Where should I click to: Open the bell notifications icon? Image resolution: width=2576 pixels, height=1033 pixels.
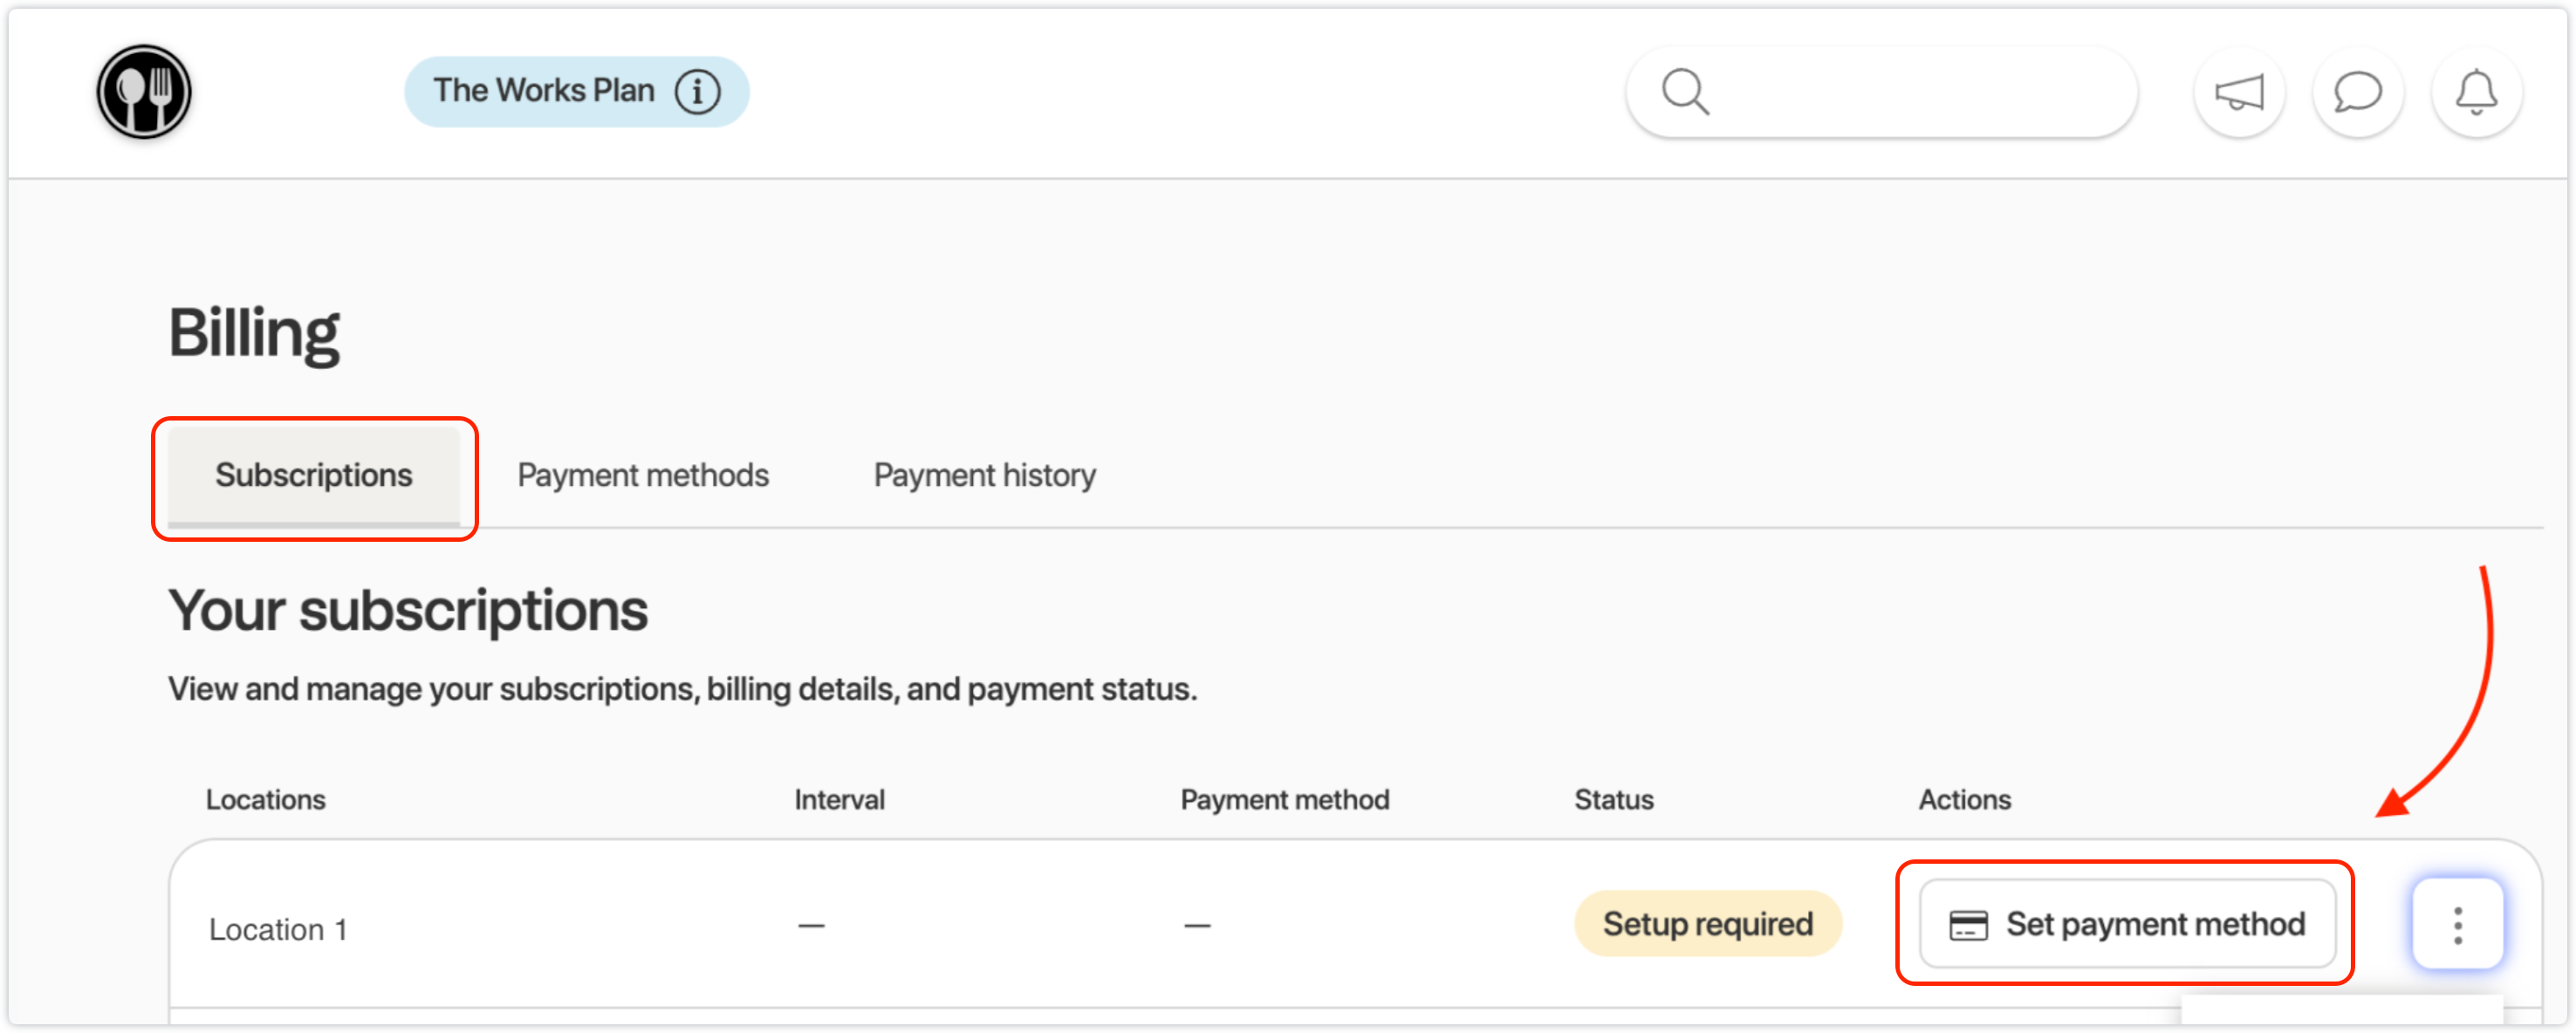click(x=2476, y=93)
